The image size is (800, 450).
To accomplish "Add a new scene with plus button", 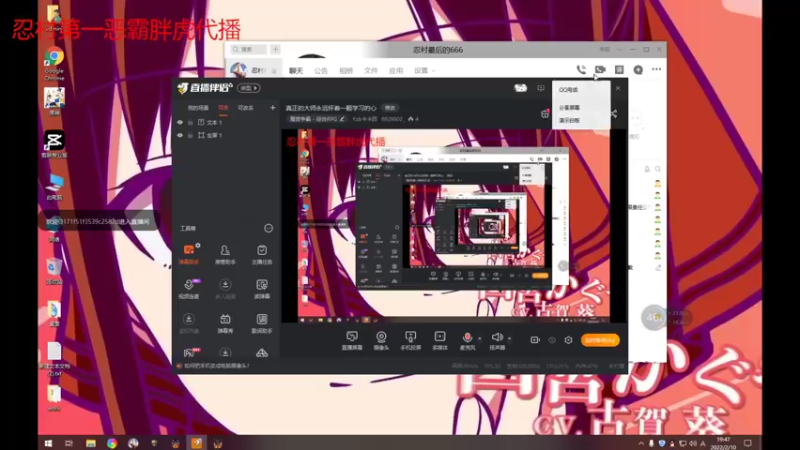I will pos(272,108).
